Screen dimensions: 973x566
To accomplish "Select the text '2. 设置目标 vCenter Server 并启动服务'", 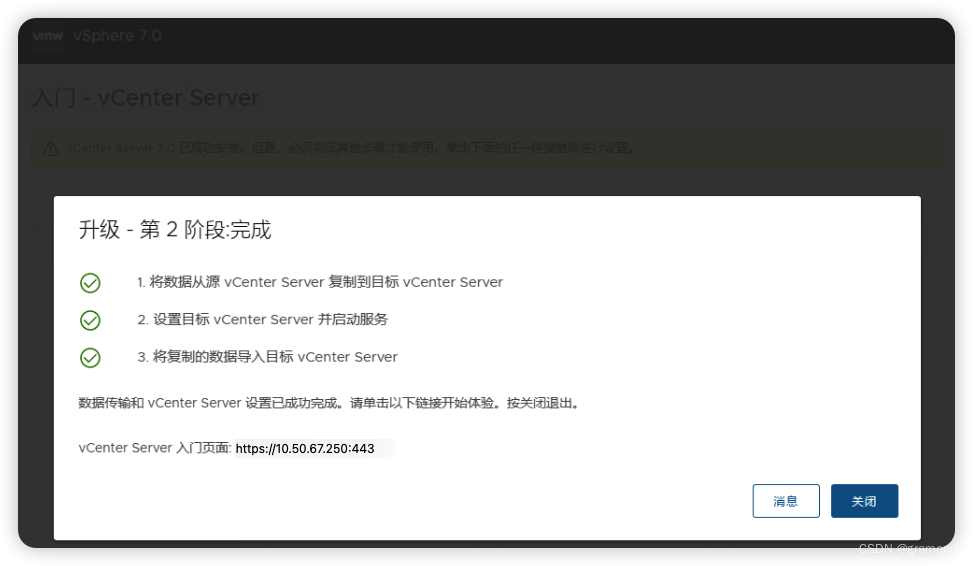I will click(262, 319).
